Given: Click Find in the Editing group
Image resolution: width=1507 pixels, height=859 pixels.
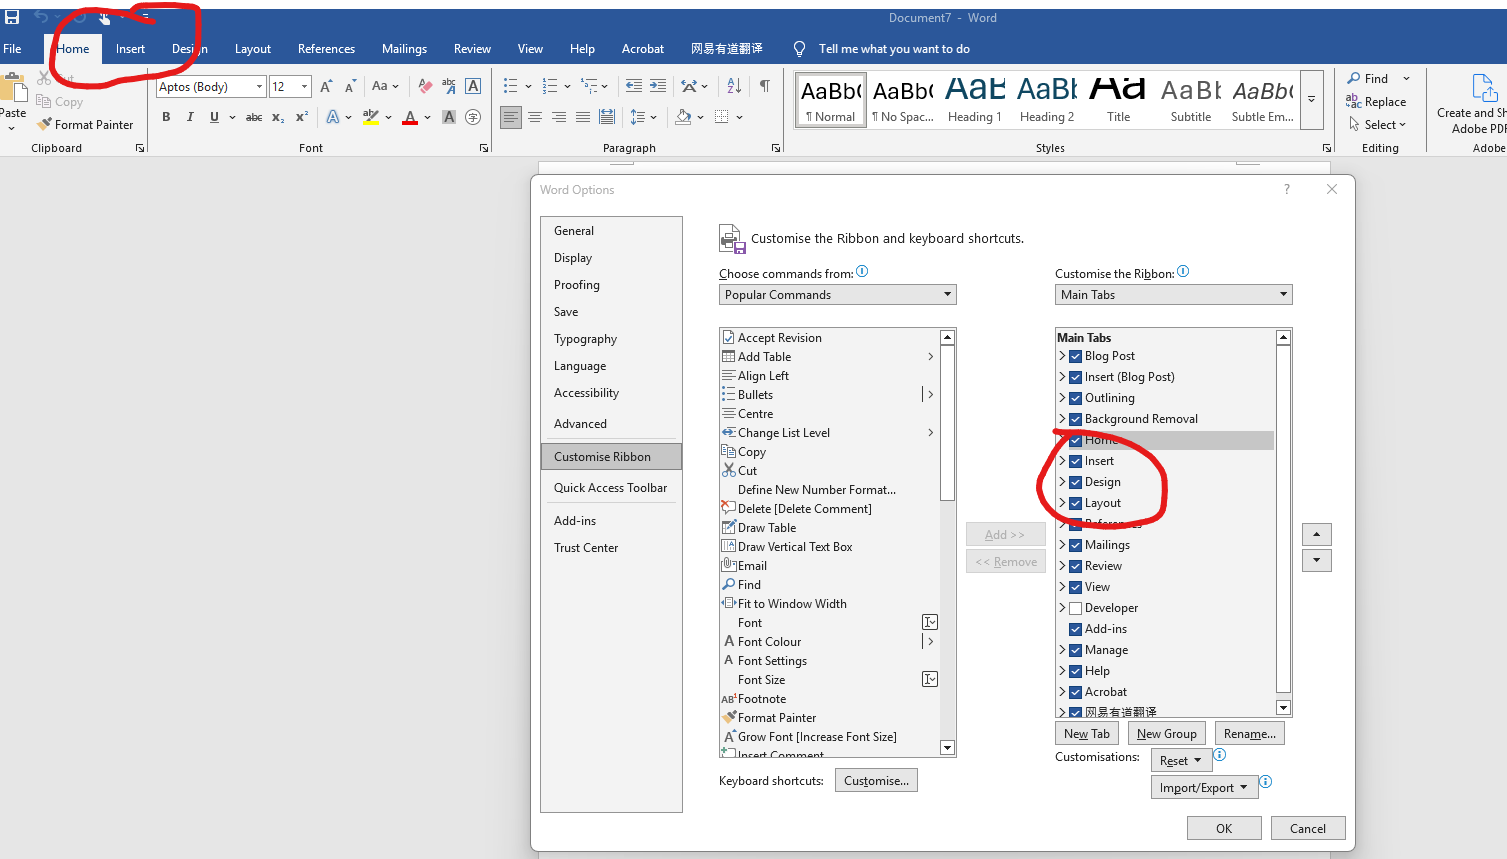Looking at the screenshot, I should [x=1368, y=79].
